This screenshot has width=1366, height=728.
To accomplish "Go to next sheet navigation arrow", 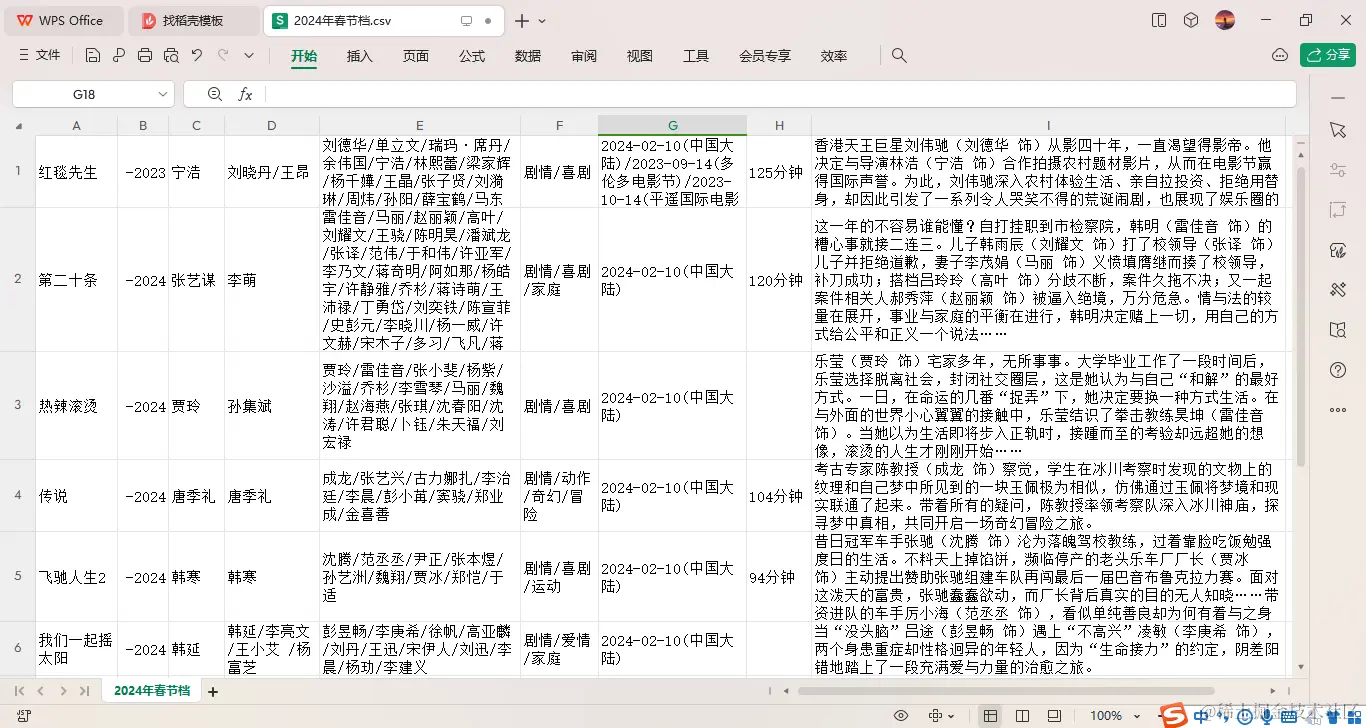I will click(63, 691).
